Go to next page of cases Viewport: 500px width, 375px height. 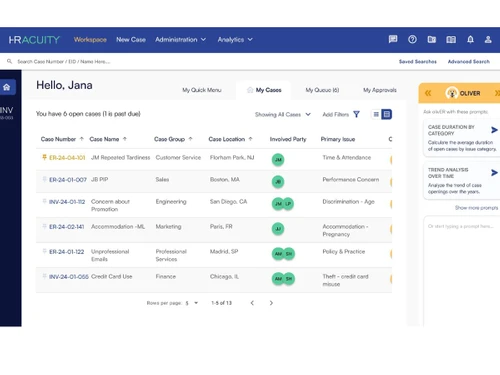[271, 303]
